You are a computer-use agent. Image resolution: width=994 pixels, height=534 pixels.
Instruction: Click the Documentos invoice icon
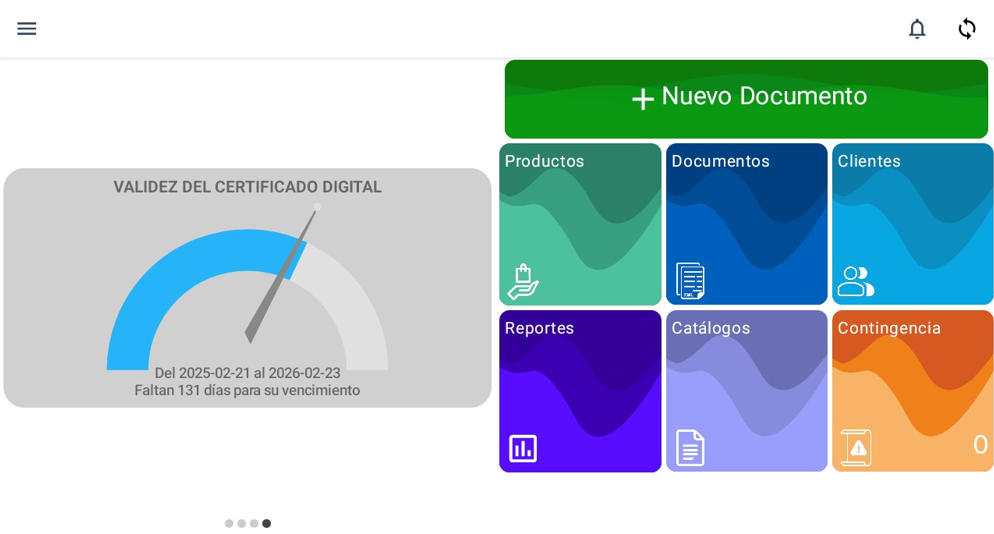click(690, 281)
